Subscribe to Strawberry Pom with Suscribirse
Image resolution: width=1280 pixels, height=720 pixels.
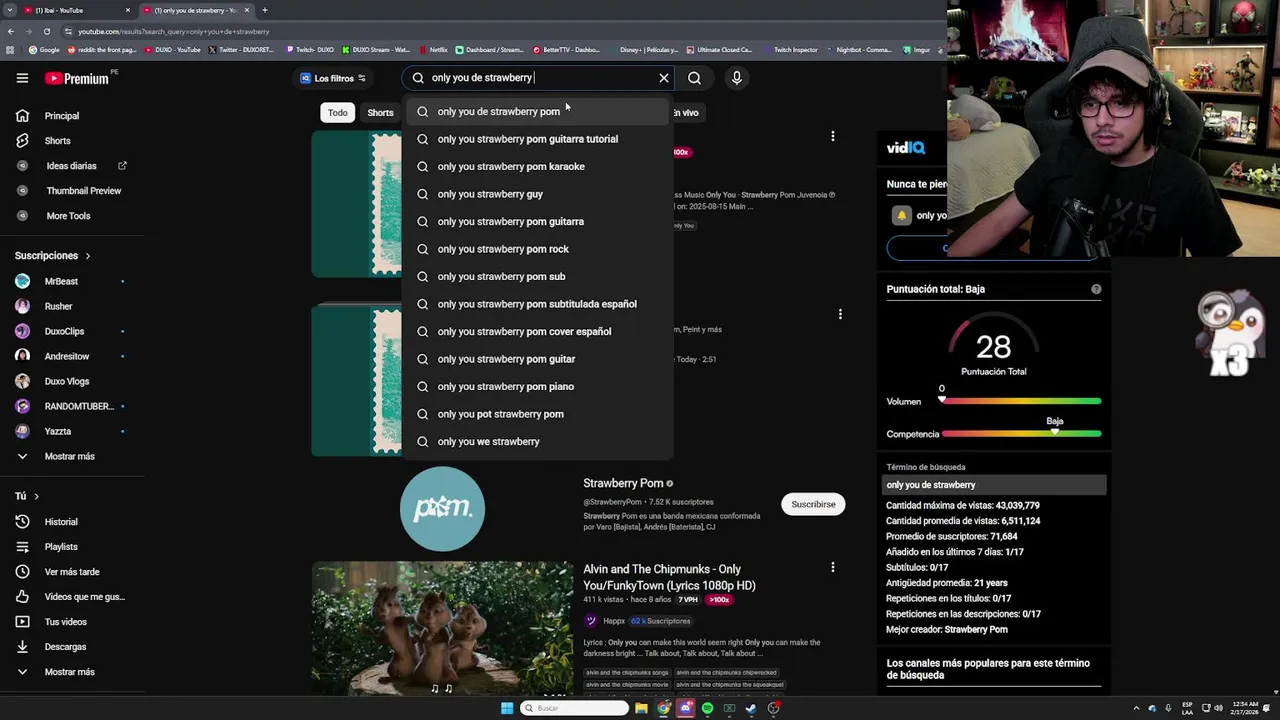coord(813,505)
